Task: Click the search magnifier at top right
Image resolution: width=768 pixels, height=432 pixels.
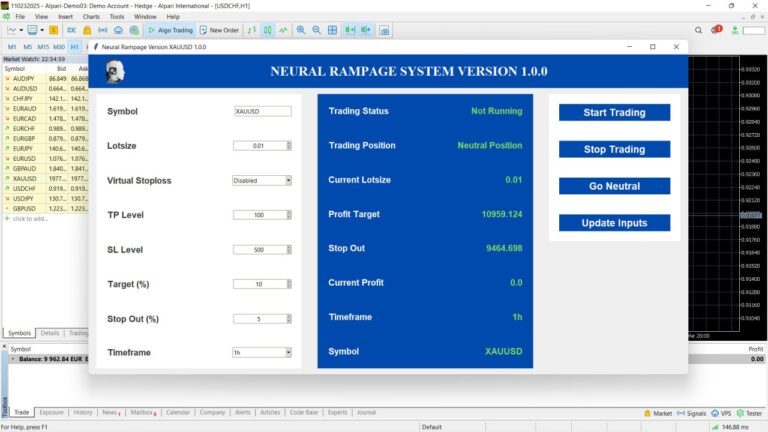Action: [x=698, y=30]
